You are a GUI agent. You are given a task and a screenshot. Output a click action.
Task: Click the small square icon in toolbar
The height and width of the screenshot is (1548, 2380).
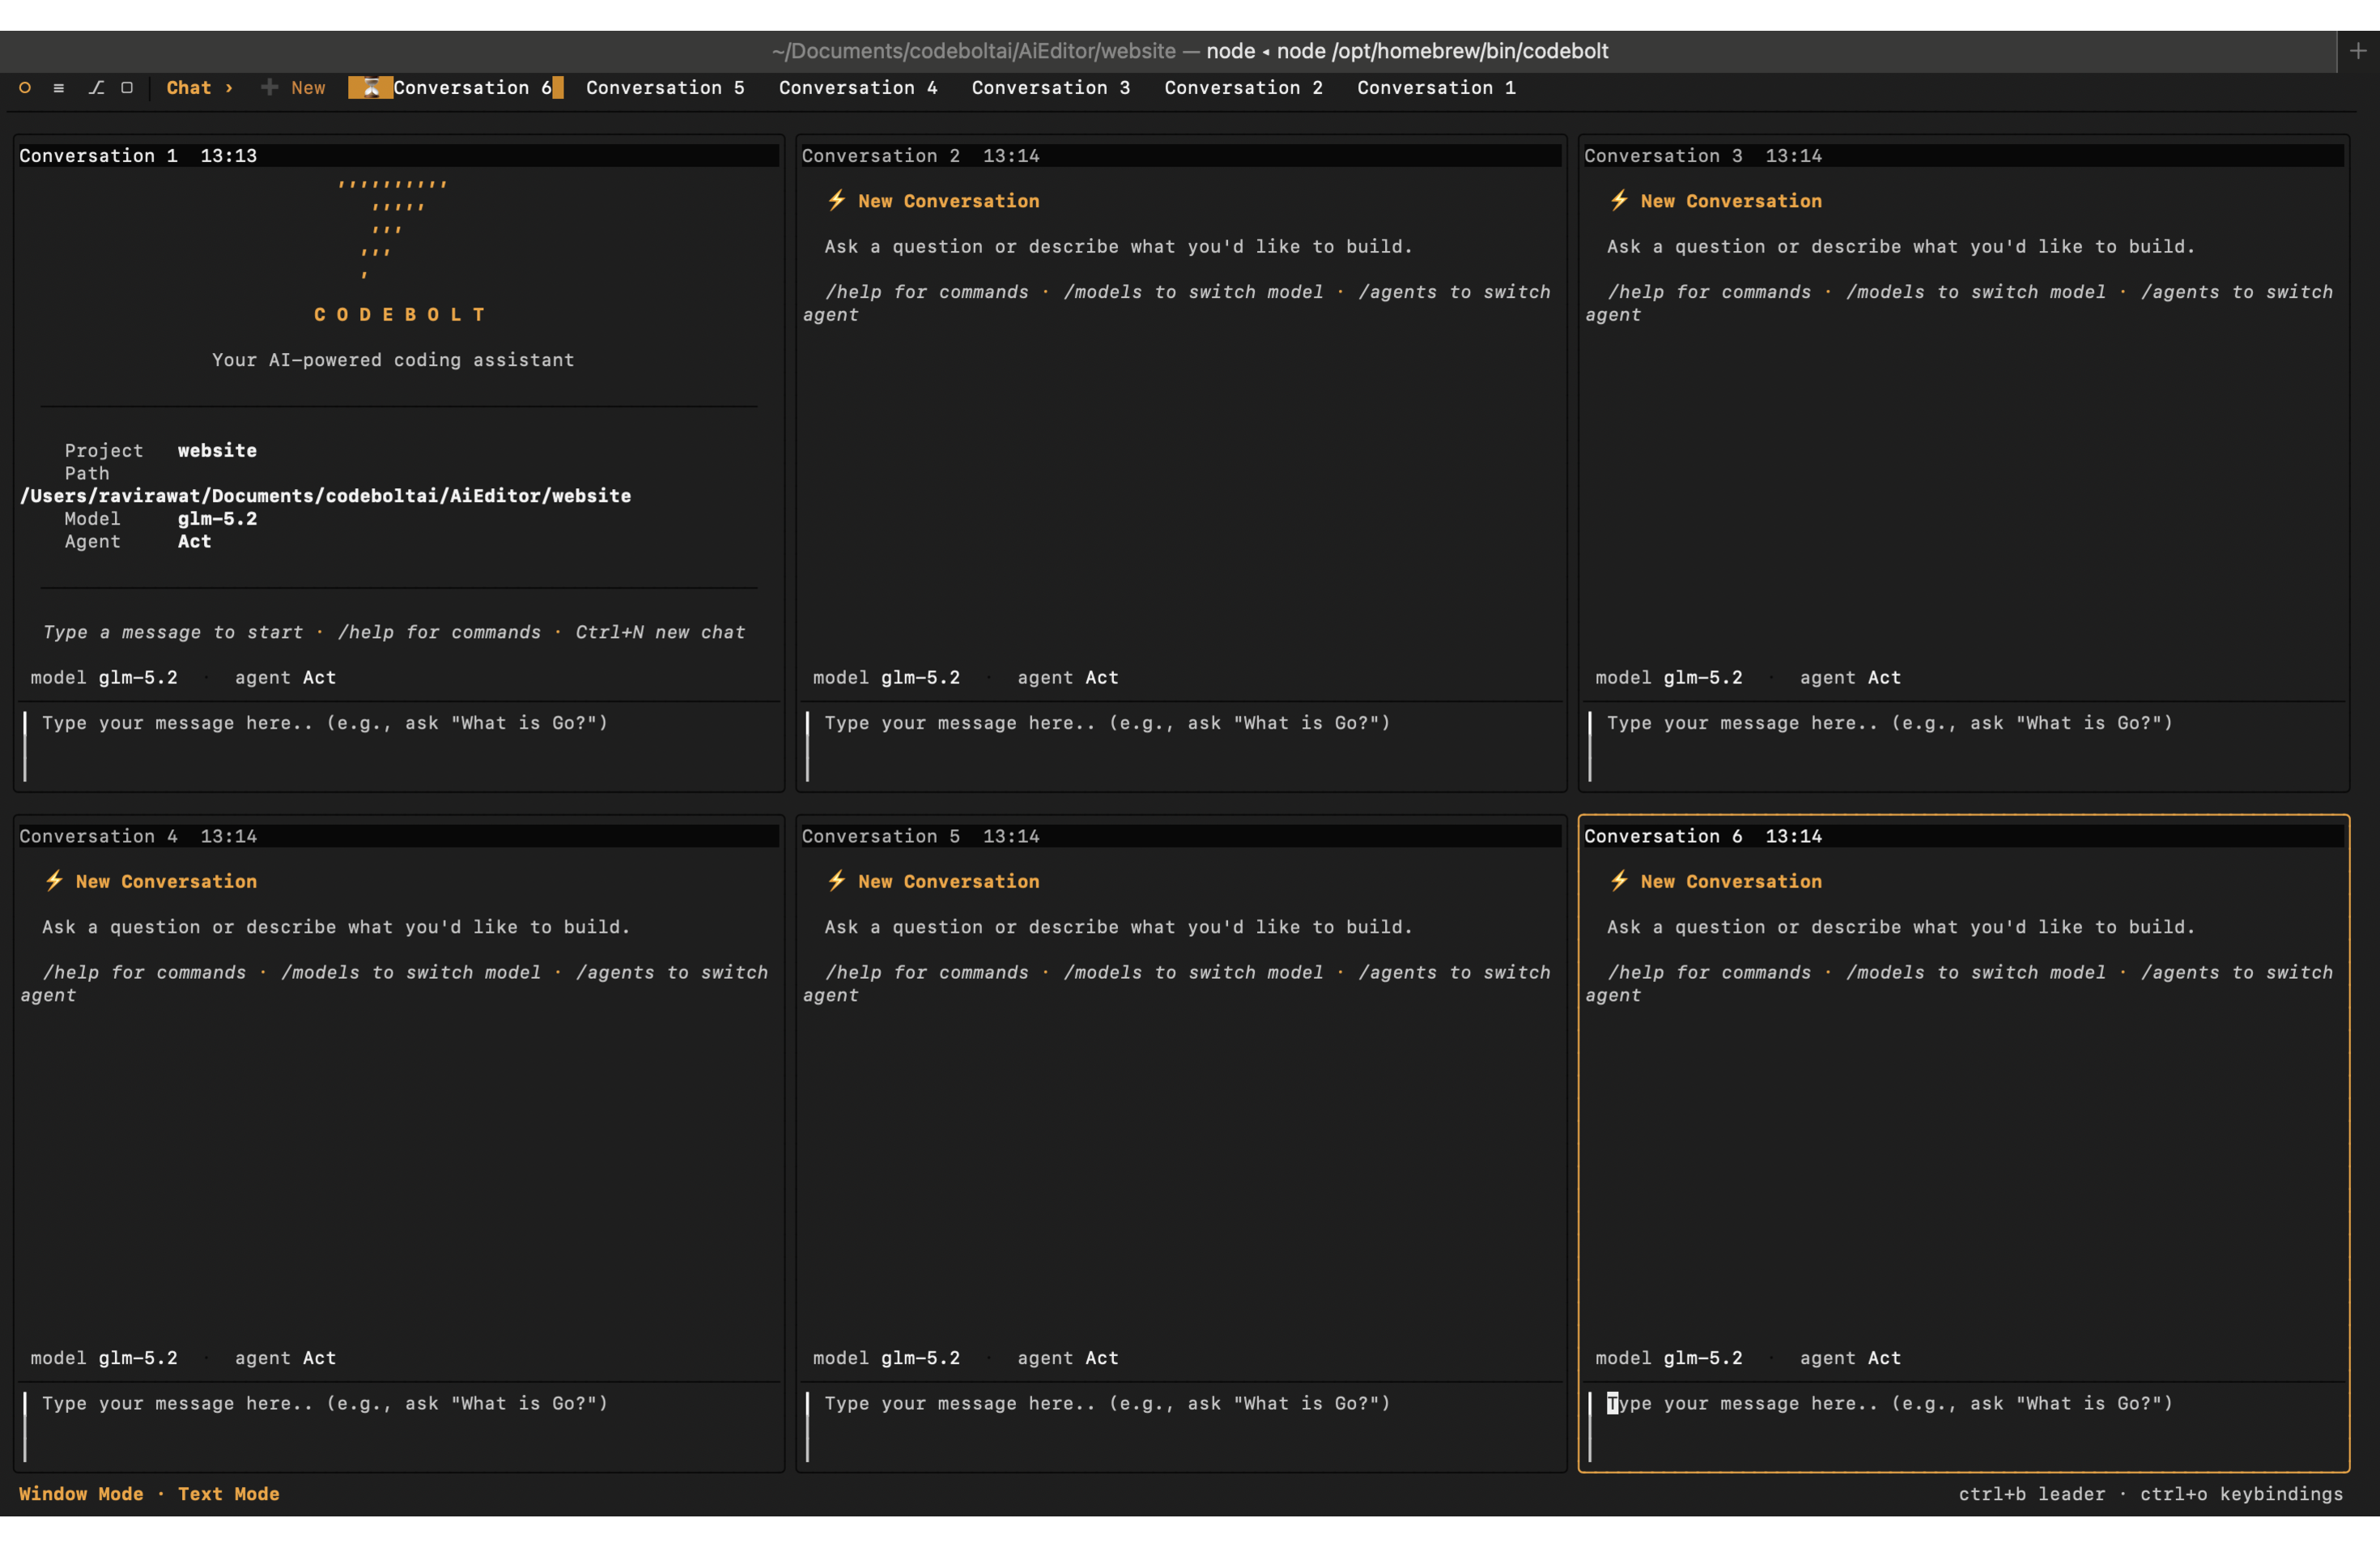coord(127,88)
